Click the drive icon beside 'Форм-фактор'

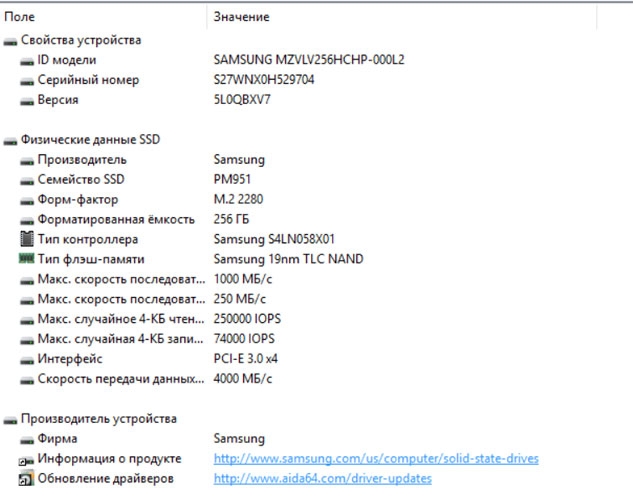pos(27,201)
